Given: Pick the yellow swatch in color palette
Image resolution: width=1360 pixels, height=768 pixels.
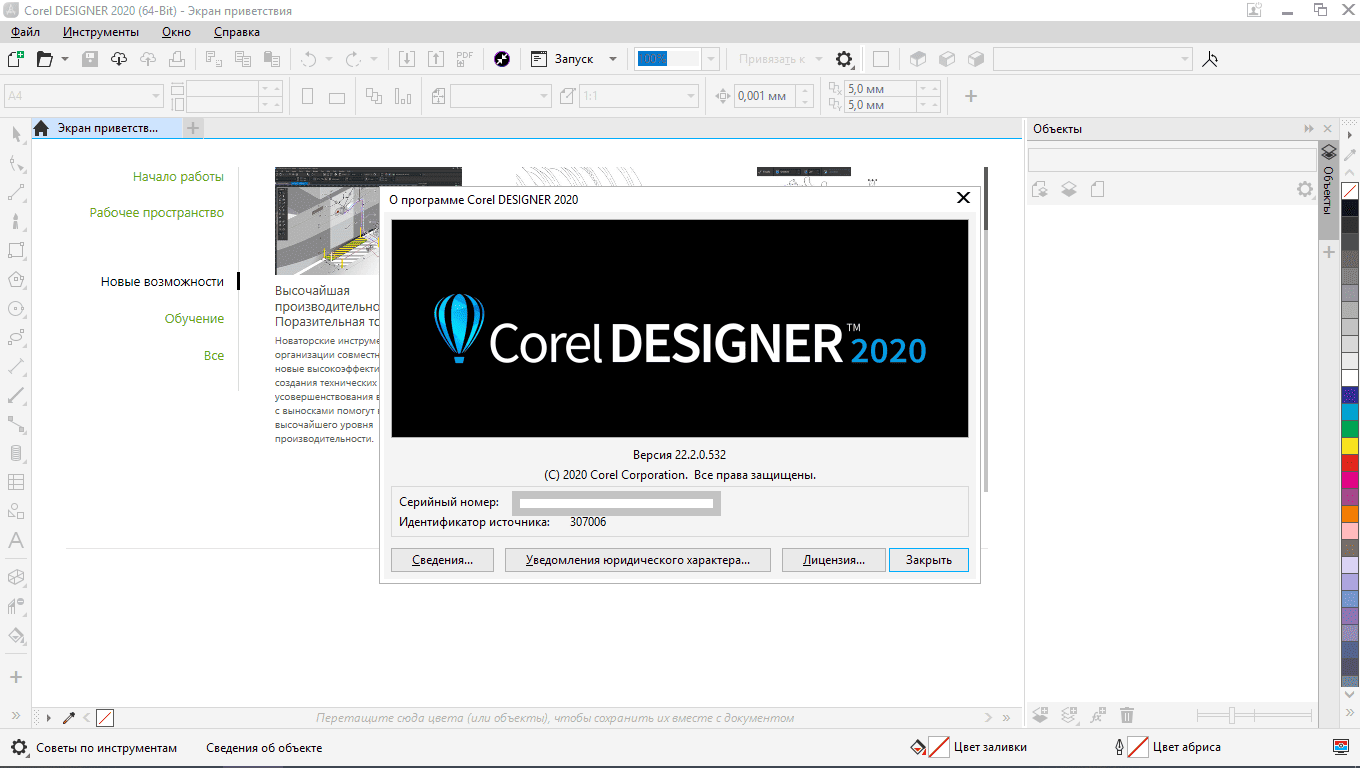Looking at the screenshot, I should 1350,446.
